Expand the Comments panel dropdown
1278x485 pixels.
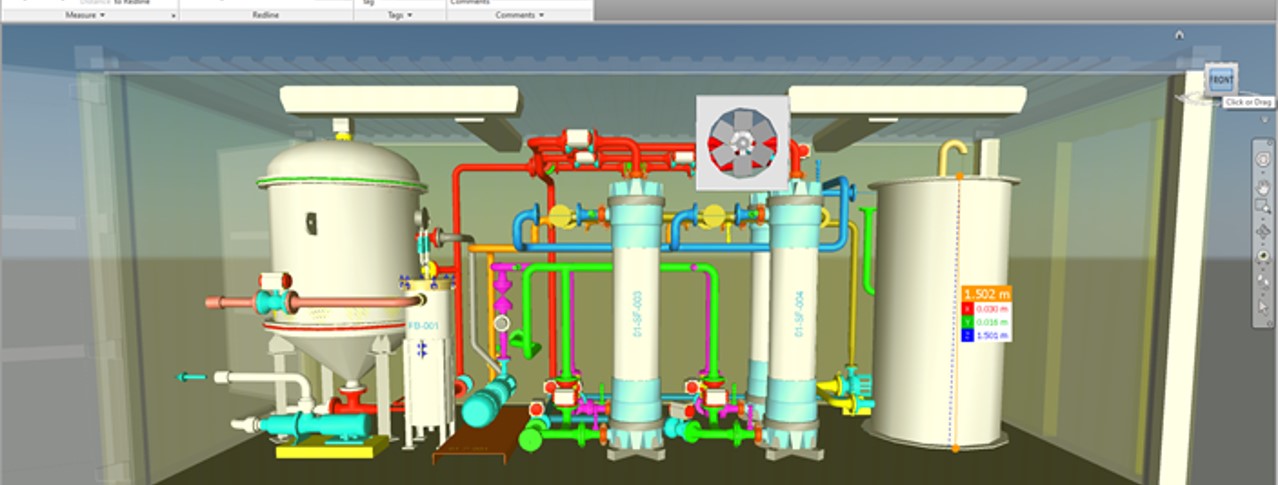(519, 15)
